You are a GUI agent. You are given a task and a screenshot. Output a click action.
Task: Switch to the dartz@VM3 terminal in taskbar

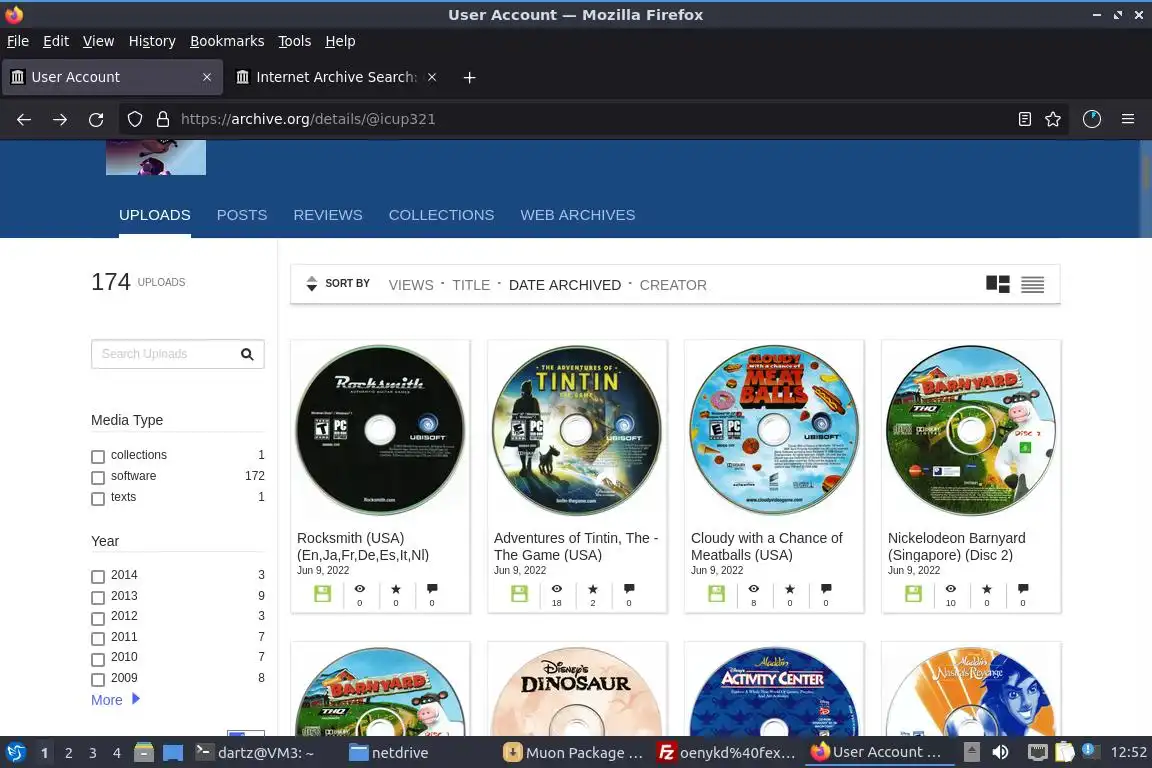254,753
